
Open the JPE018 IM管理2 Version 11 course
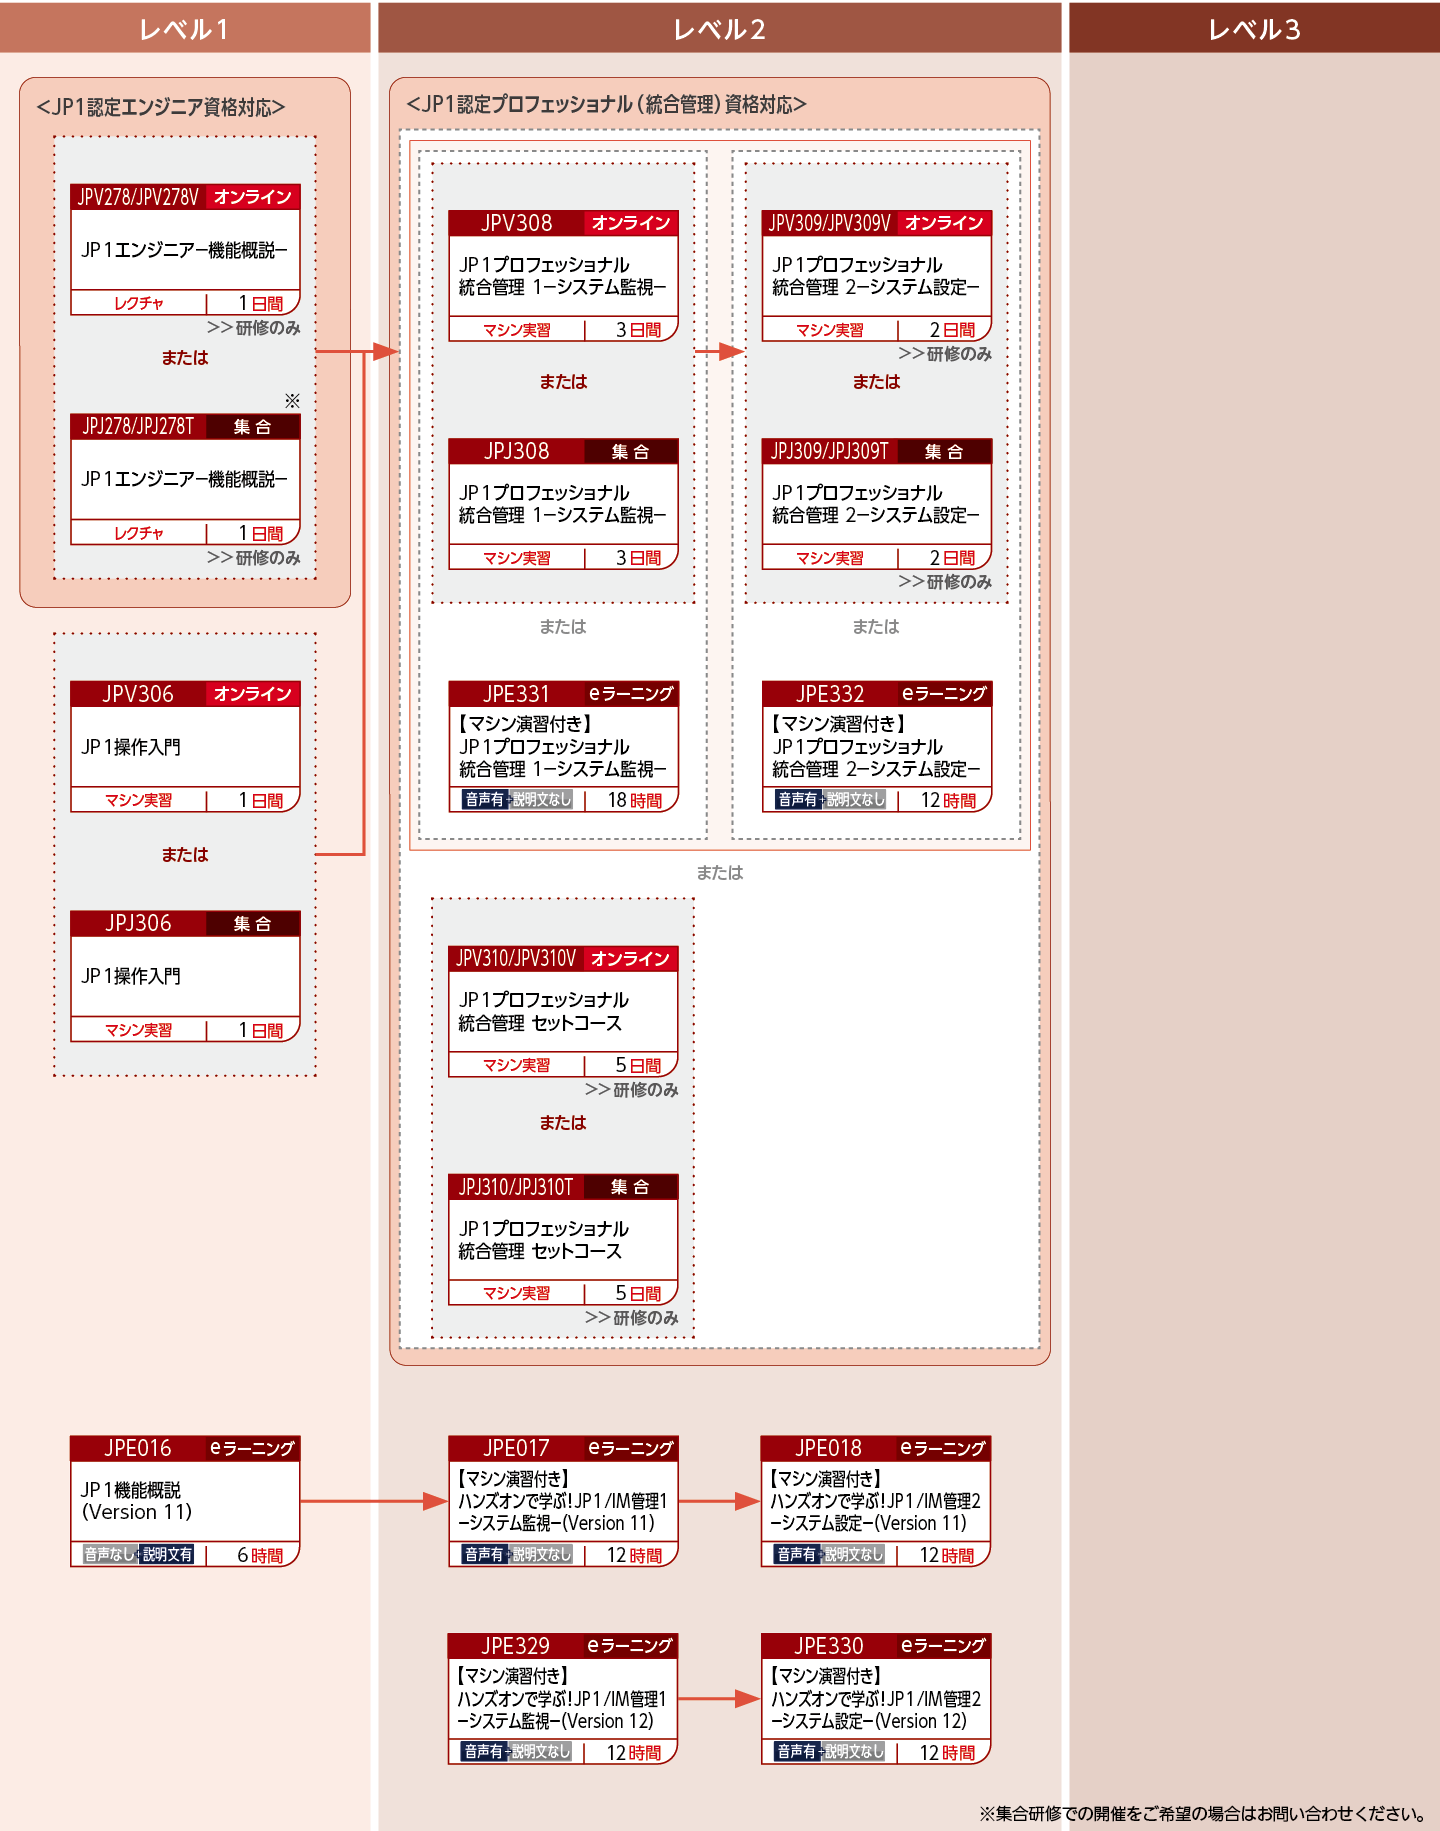point(876,1501)
